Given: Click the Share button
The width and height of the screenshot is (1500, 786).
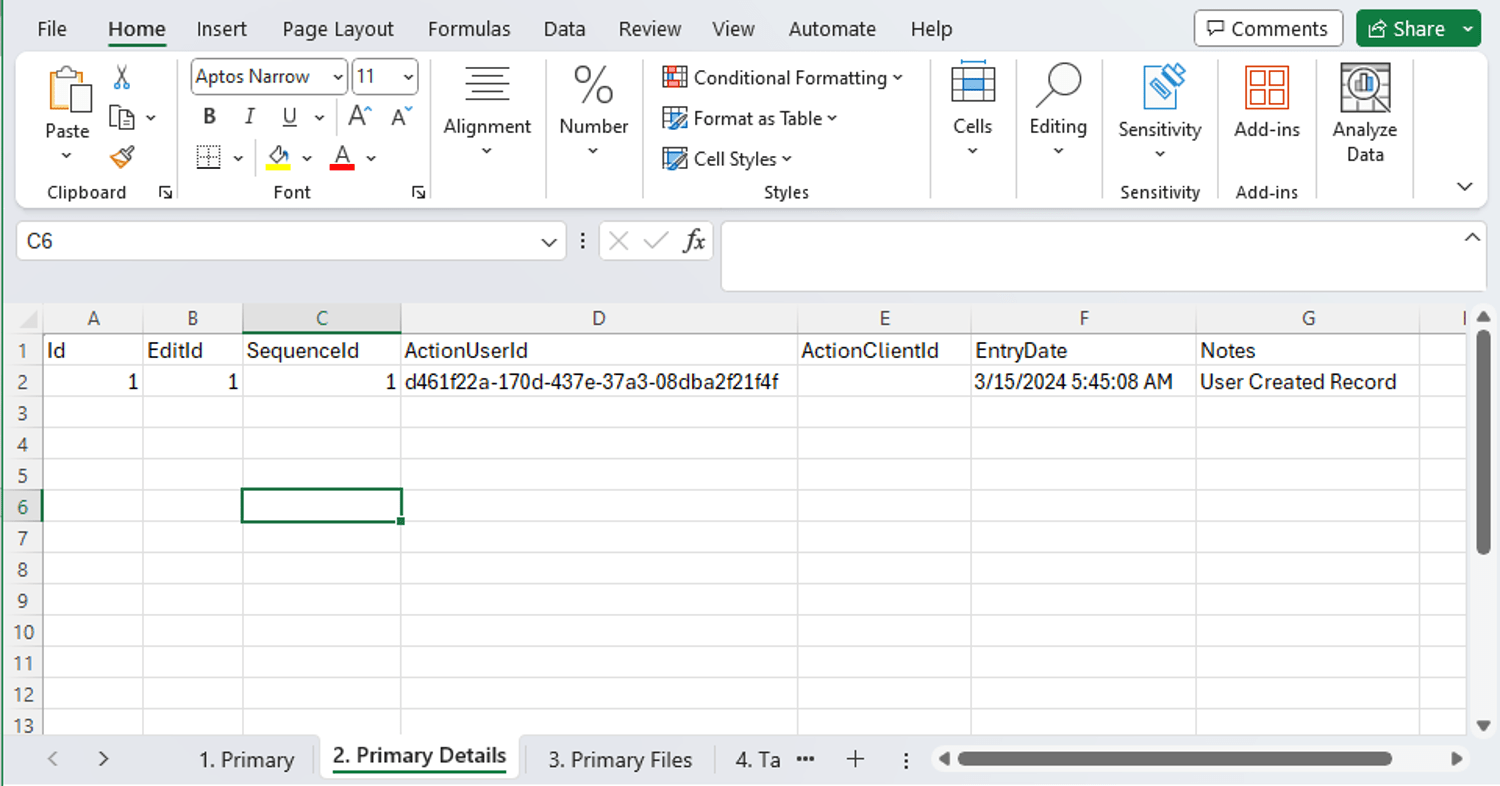Looking at the screenshot, I should pos(1412,28).
